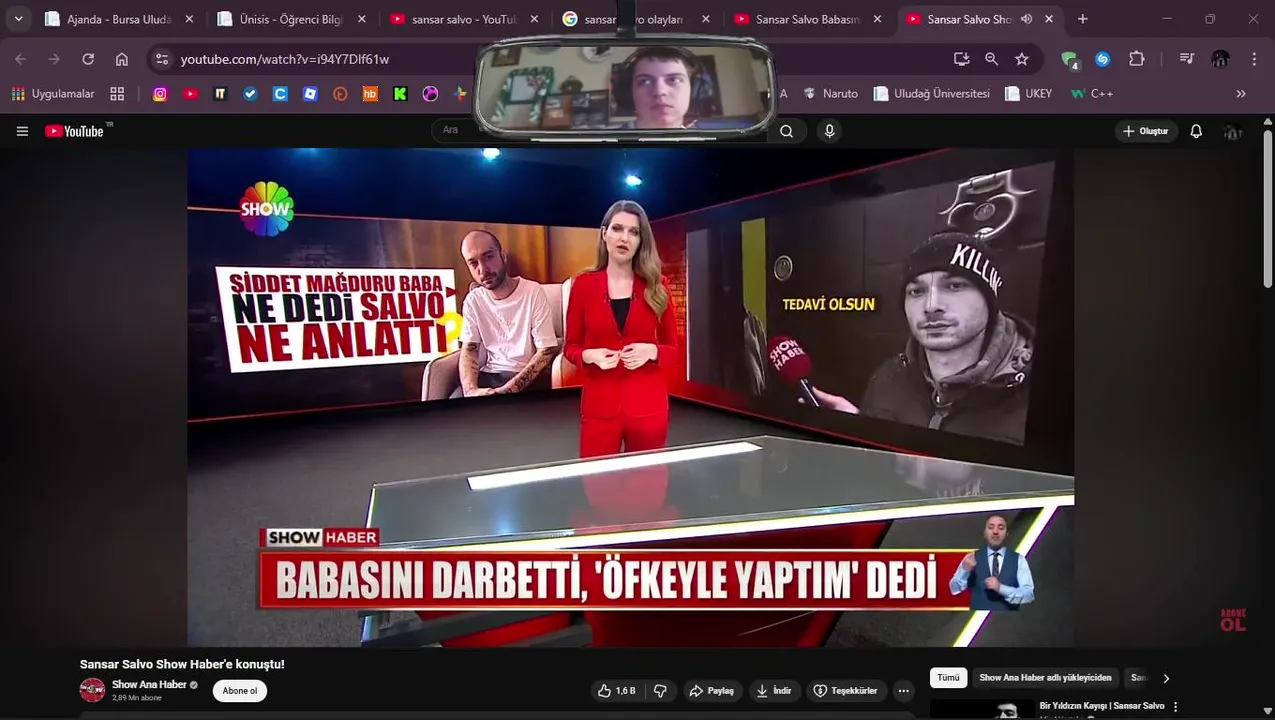
Task: Open zoom control in the address bar
Action: pos(991,59)
